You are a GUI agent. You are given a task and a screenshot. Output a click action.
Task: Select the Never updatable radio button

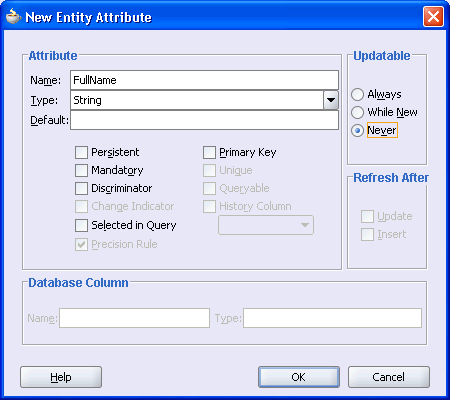point(357,131)
